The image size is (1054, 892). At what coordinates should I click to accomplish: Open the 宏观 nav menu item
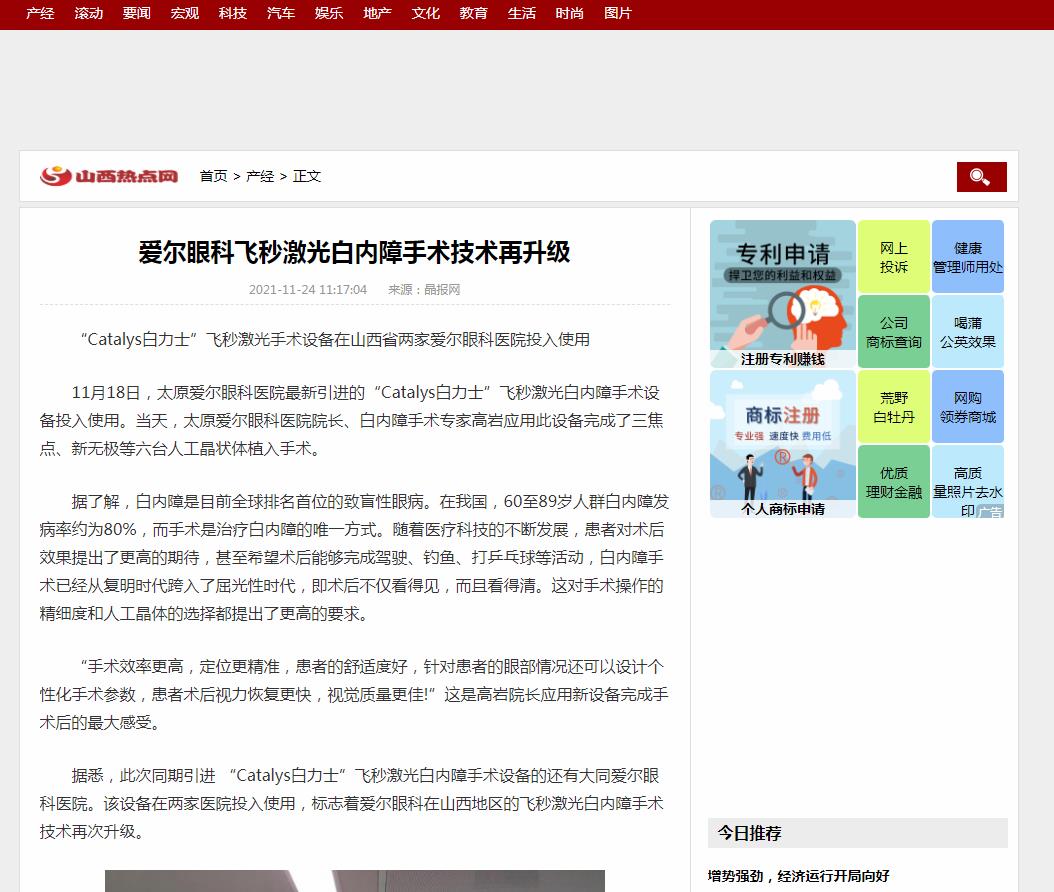point(185,13)
